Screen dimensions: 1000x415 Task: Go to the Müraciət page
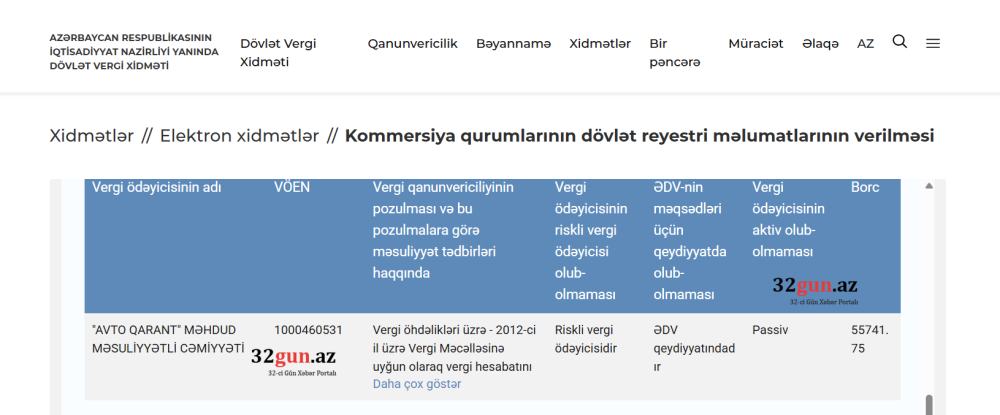756,44
